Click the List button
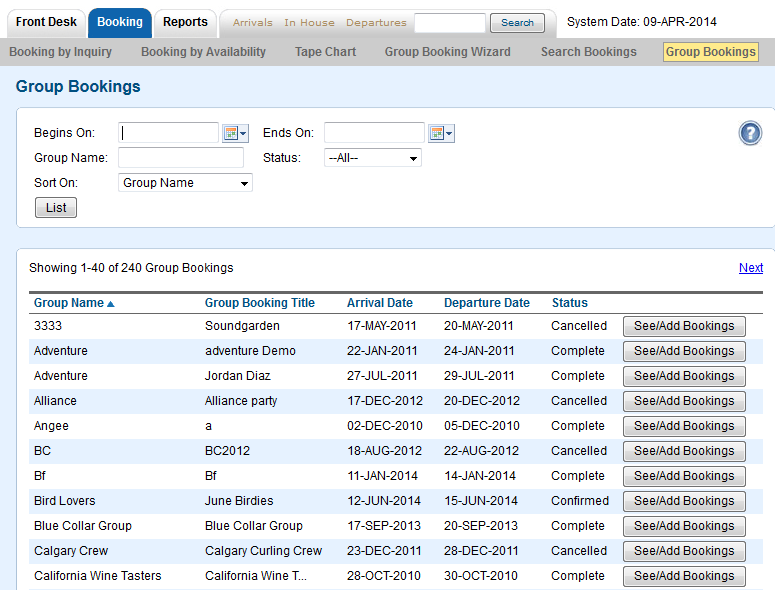 tap(56, 208)
